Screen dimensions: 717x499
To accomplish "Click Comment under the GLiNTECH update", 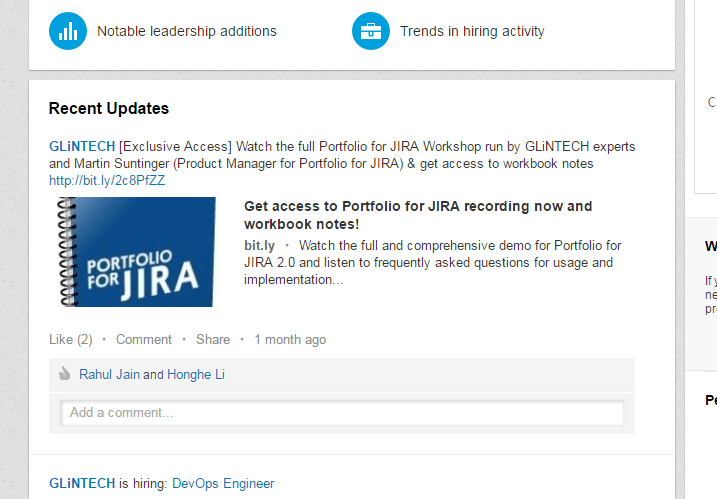I will (x=144, y=339).
